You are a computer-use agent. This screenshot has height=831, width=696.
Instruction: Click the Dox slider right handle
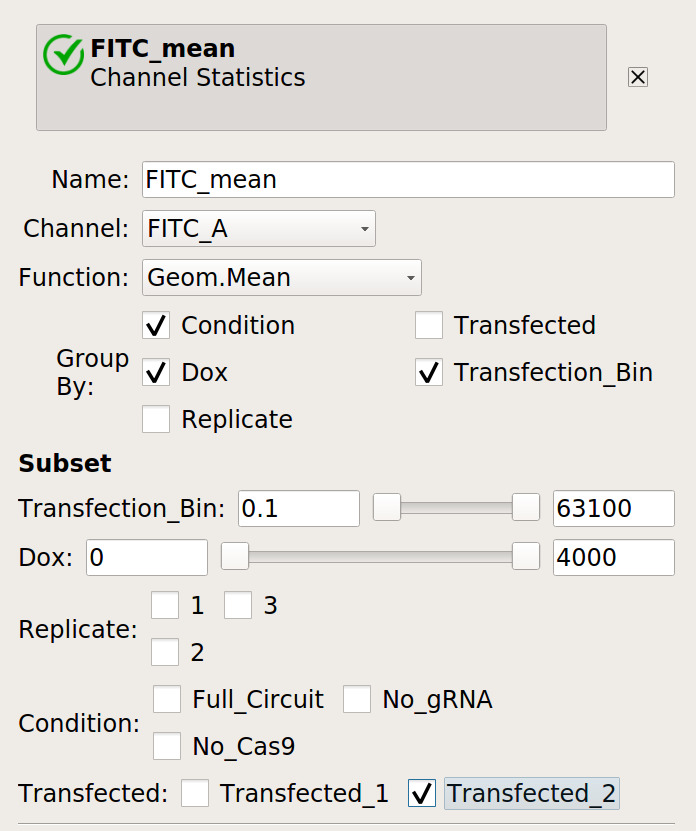point(526,556)
